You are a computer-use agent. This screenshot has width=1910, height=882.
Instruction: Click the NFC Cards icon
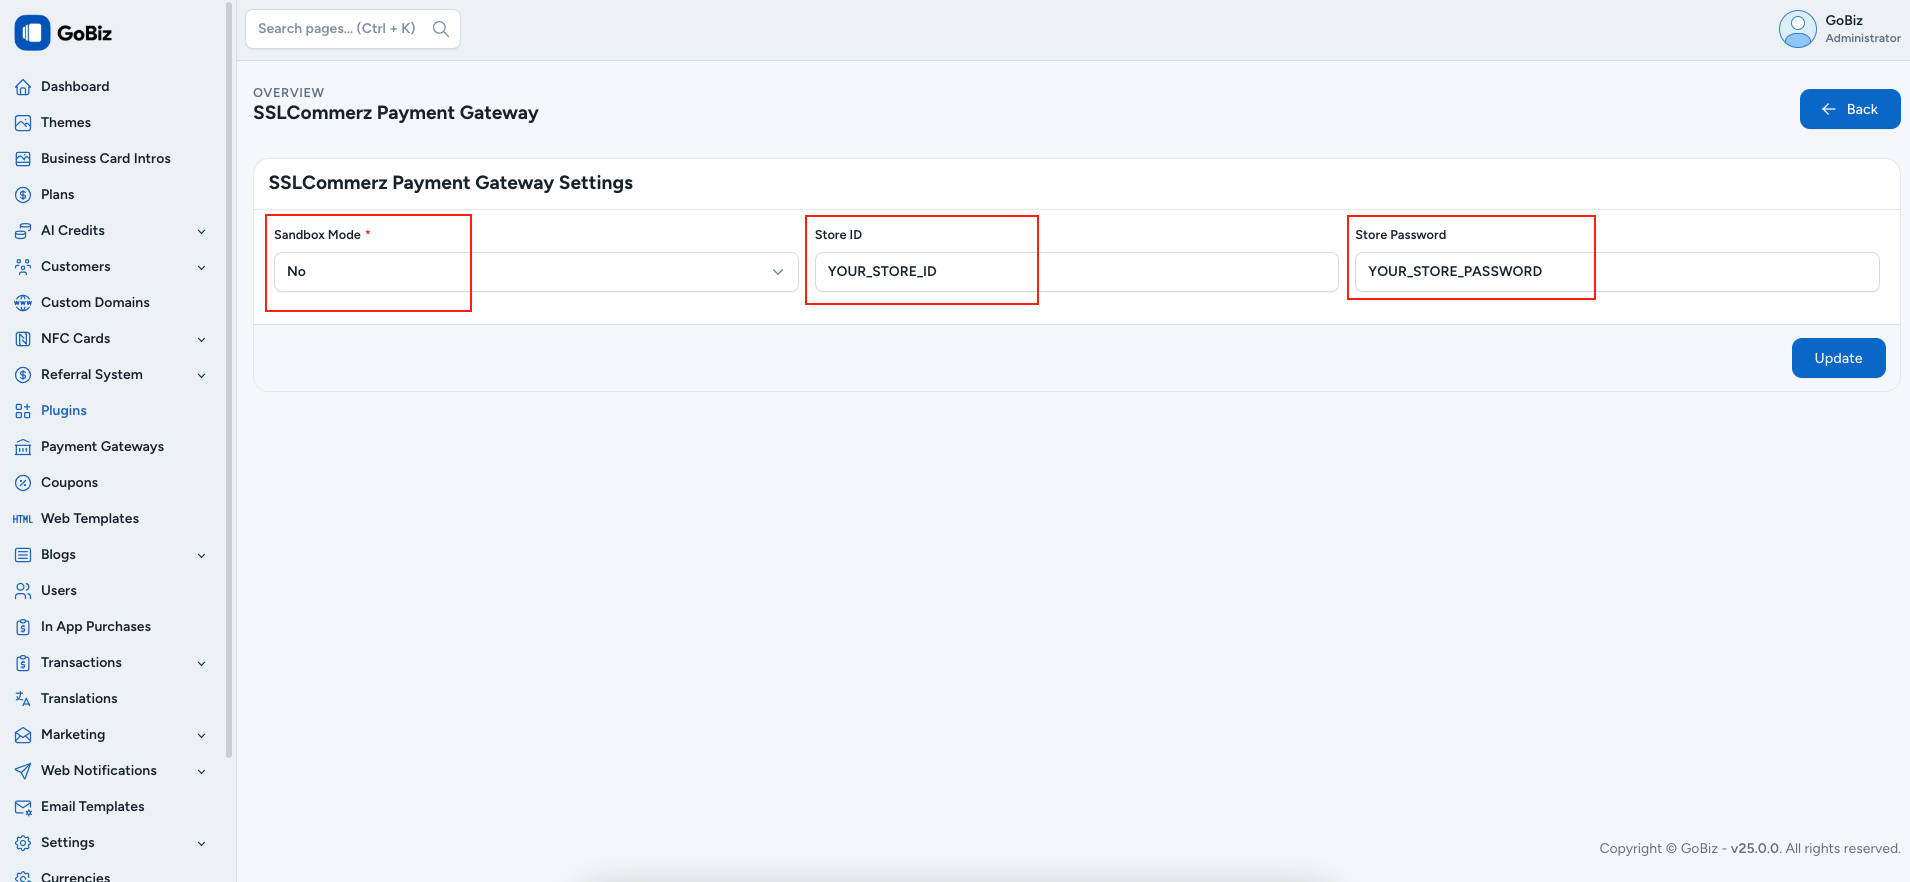coord(23,339)
